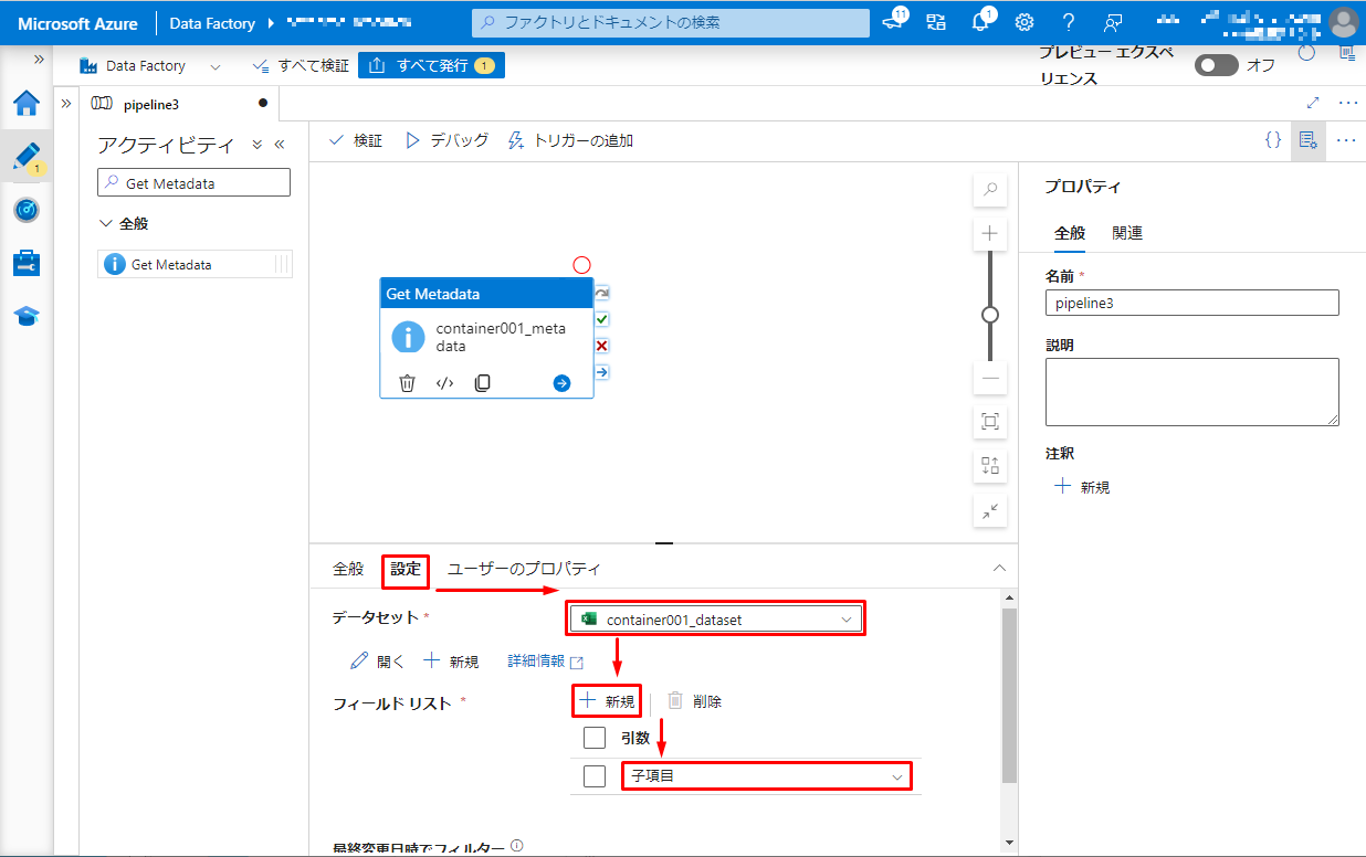Delete the Get Metadata activity trash icon

click(407, 383)
